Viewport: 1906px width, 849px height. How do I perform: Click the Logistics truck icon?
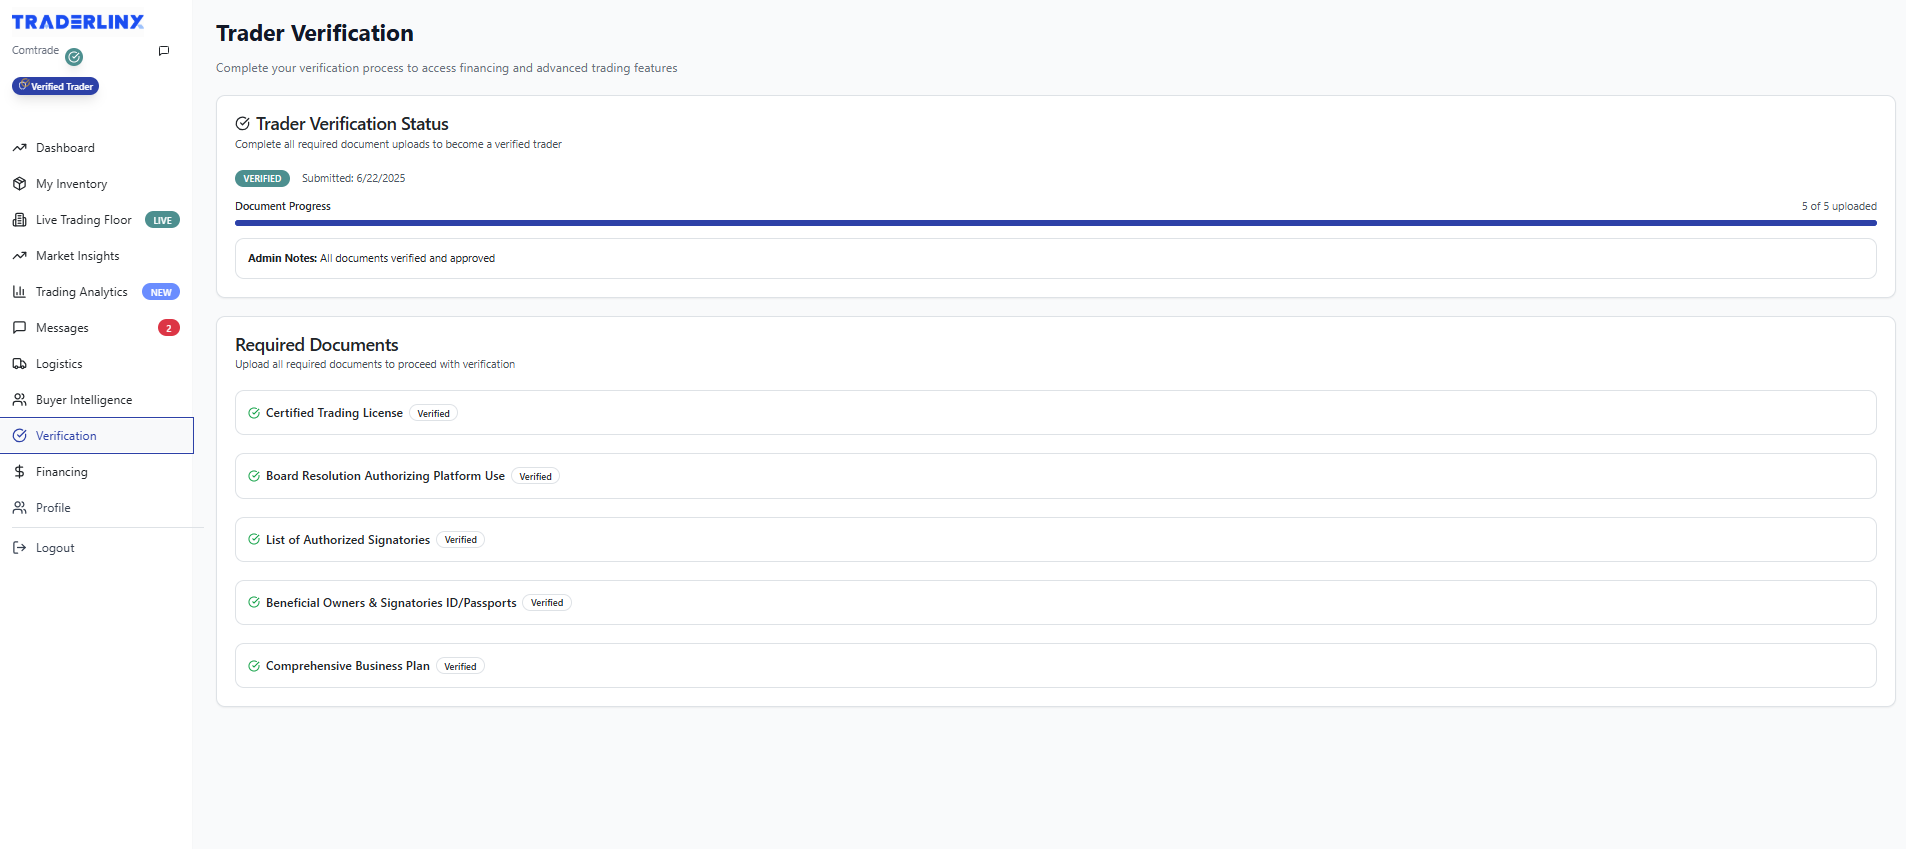click(19, 364)
